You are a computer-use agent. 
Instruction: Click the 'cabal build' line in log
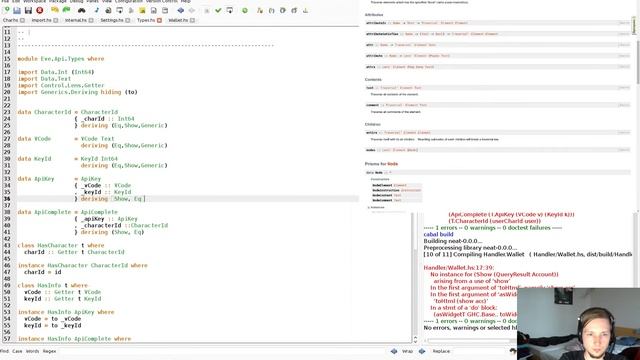click(438, 234)
